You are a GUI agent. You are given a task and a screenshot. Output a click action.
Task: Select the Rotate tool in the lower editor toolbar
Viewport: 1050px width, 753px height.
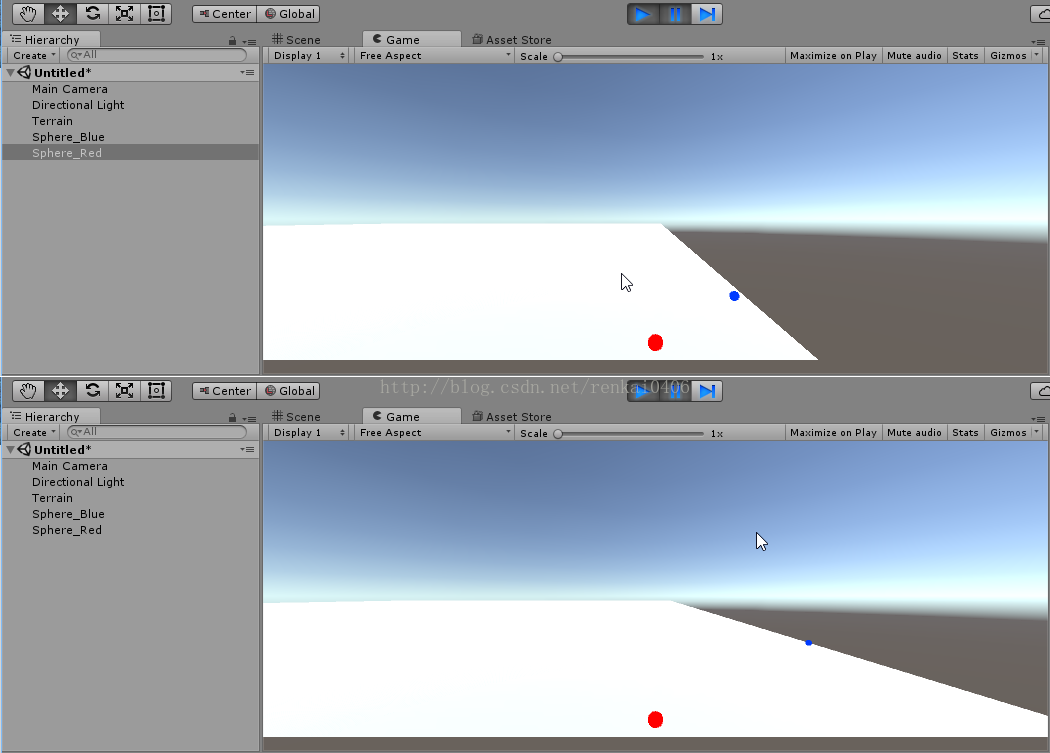point(92,391)
